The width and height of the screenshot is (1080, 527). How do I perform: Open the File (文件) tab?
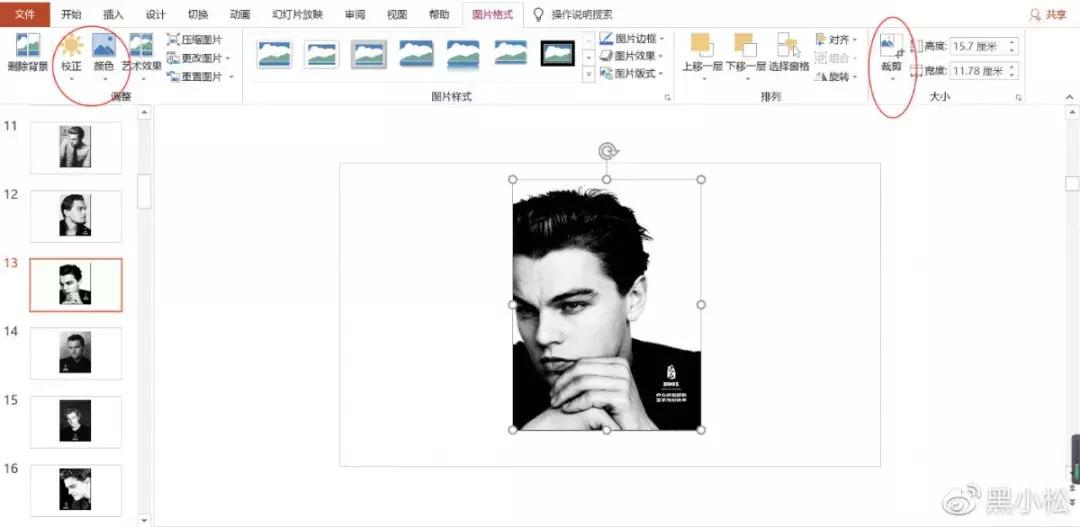tap(25, 14)
